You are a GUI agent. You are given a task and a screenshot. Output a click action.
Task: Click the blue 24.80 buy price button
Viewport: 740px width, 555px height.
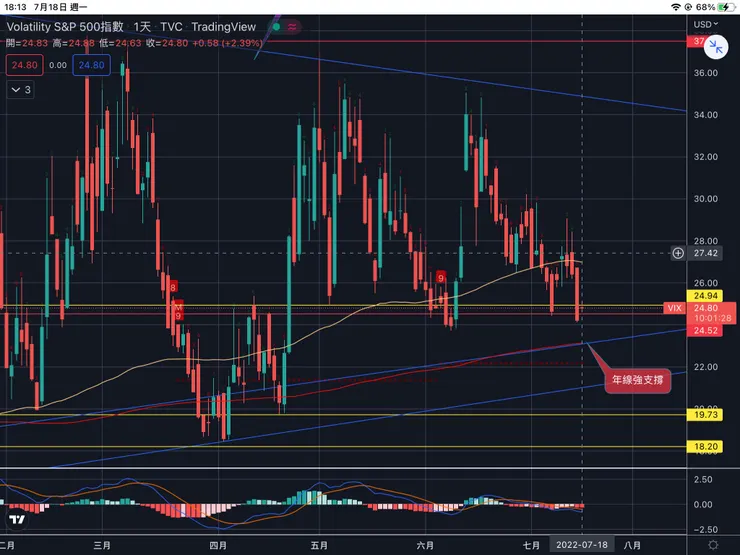(92, 65)
